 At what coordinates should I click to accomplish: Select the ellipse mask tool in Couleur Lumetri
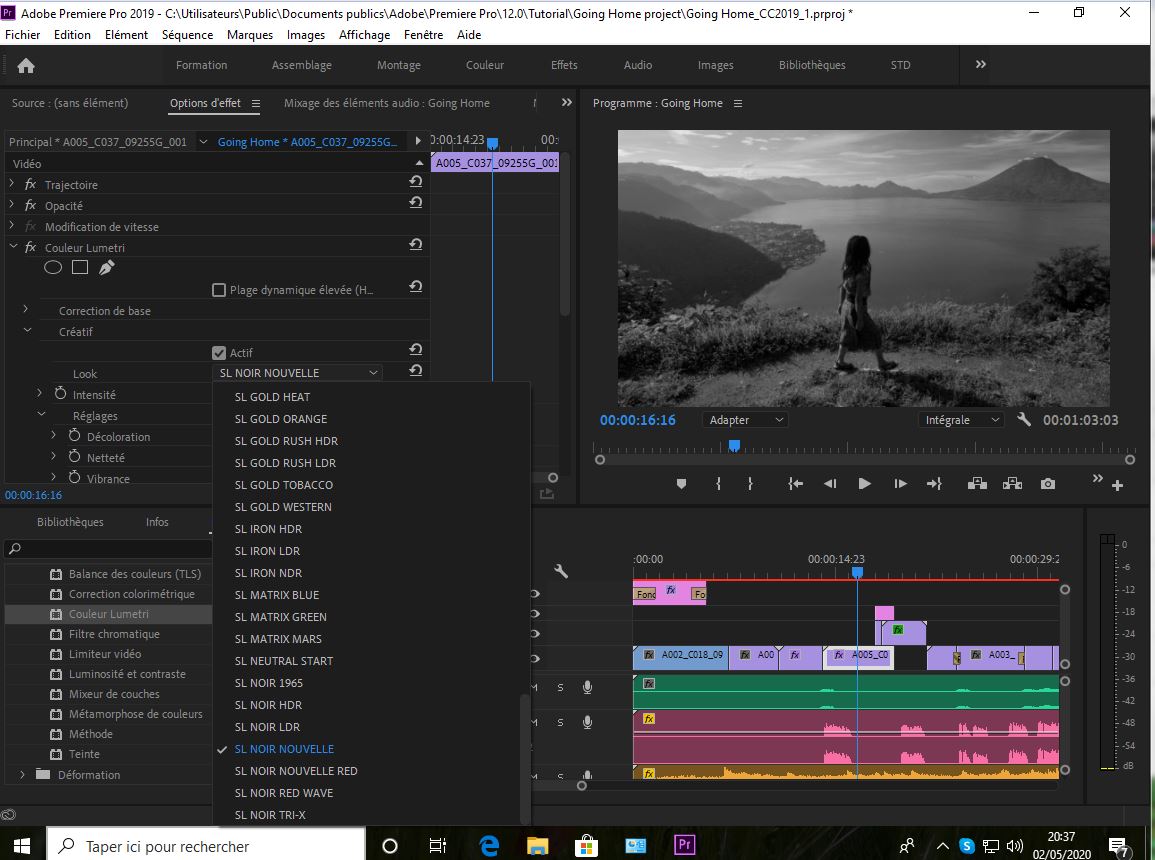tap(53, 267)
